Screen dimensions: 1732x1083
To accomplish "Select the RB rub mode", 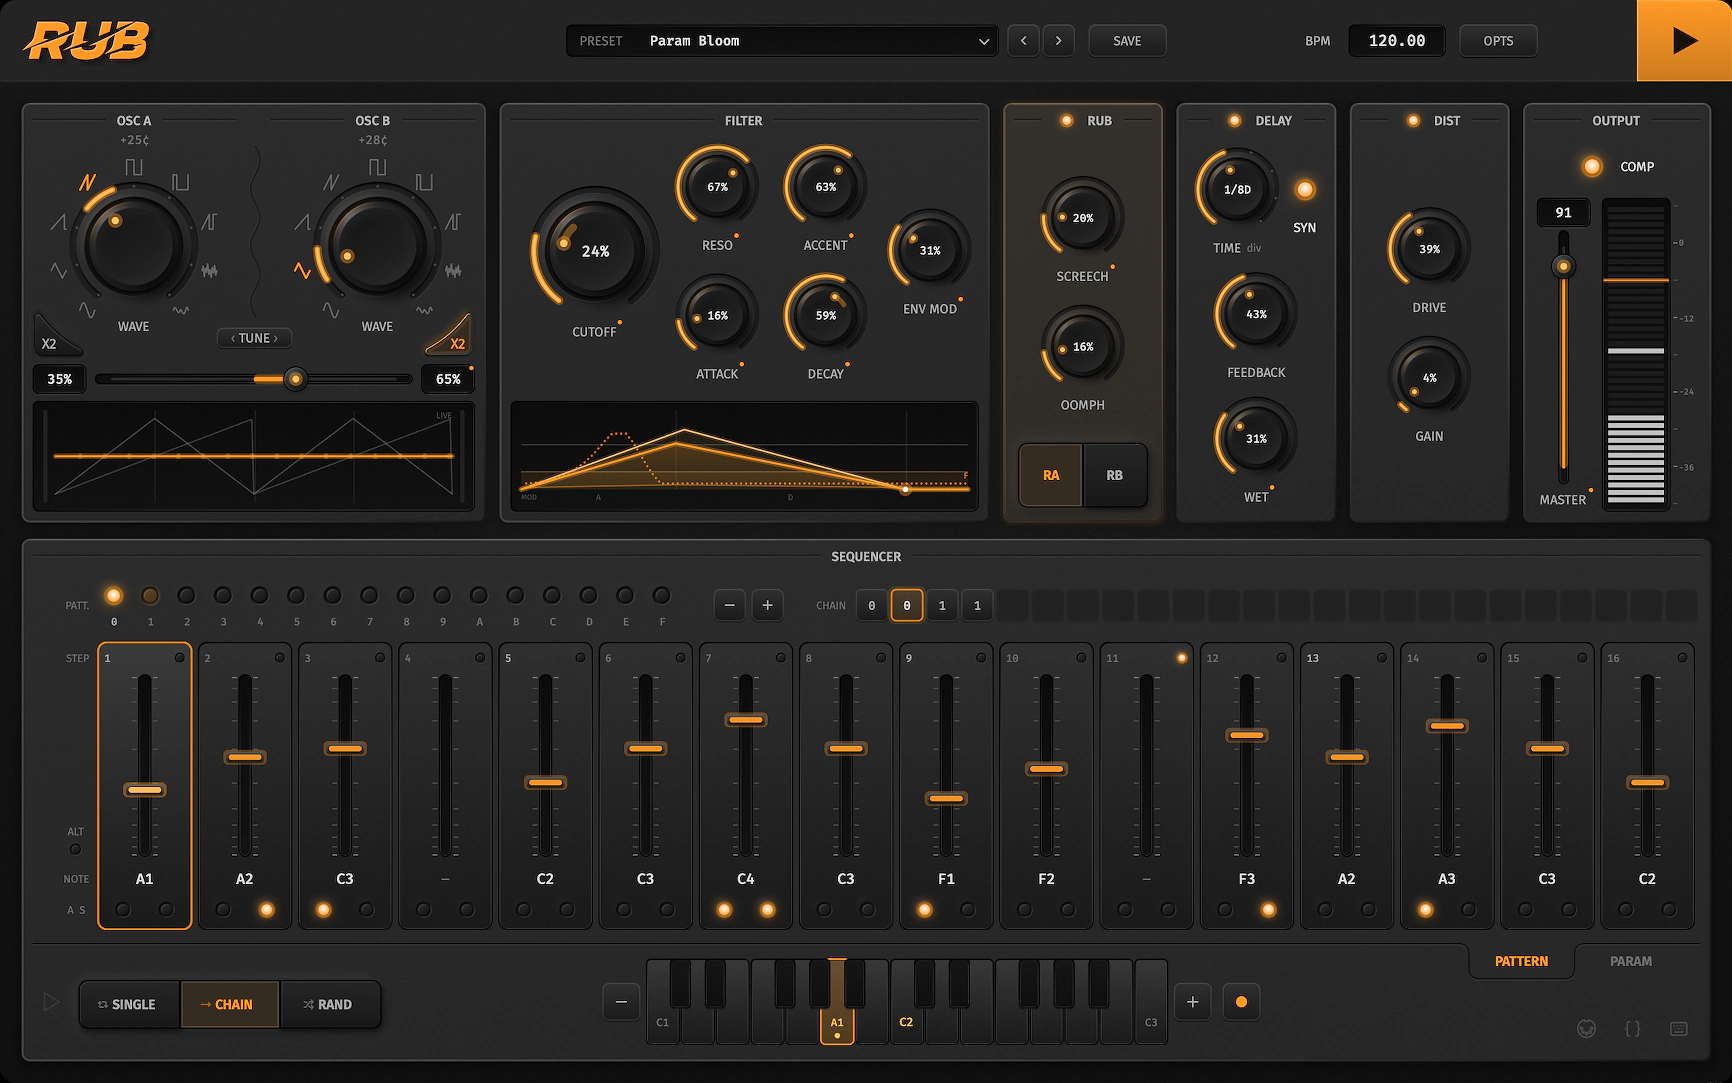I will (x=1114, y=475).
